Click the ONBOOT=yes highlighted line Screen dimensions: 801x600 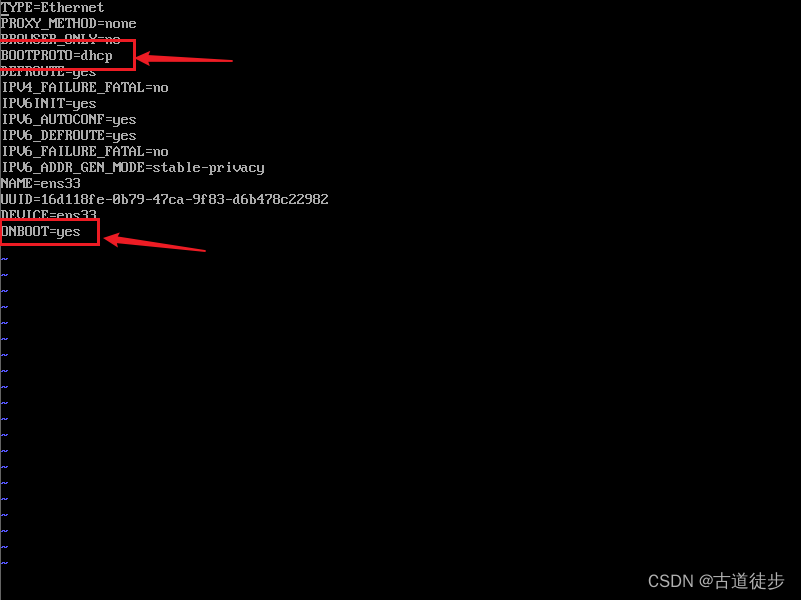point(40,232)
